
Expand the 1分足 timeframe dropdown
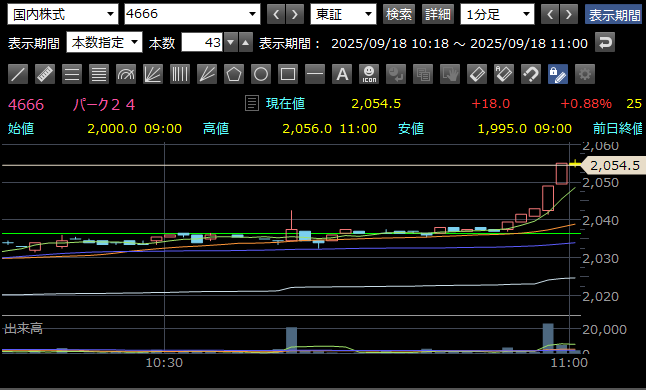(497, 14)
